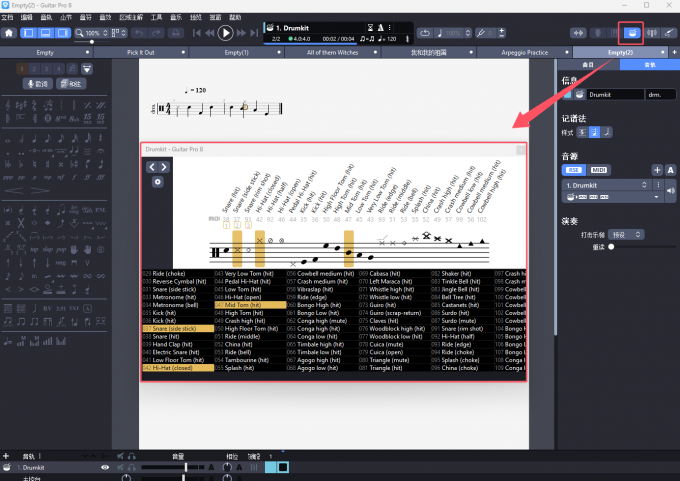Click the add track plus icon

click(6, 456)
